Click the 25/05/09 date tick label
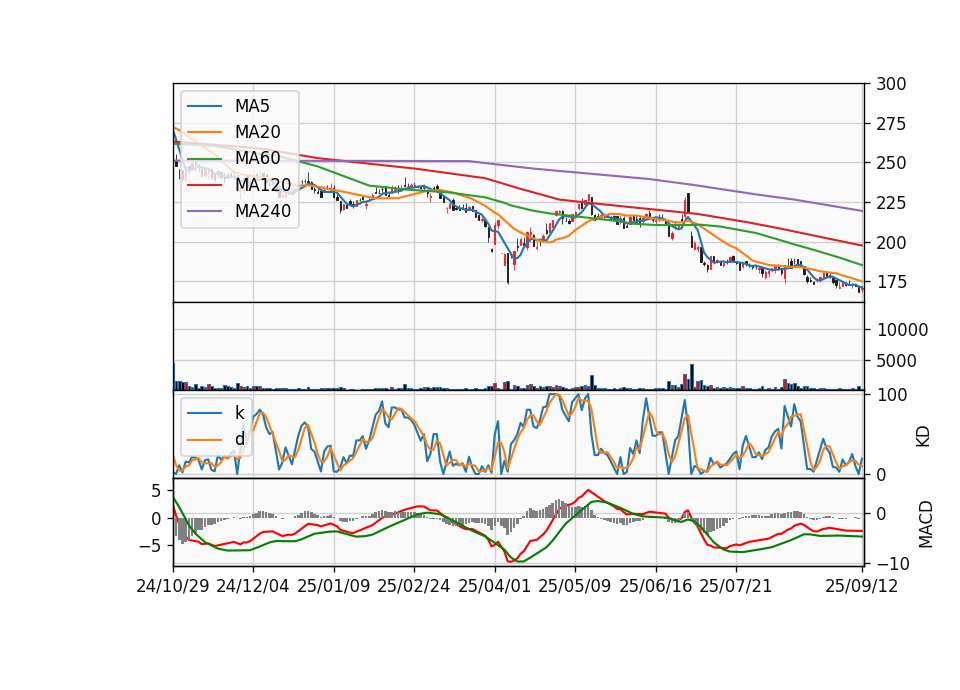Screen dimensions: 960x690 pyautogui.click(x=575, y=586)
